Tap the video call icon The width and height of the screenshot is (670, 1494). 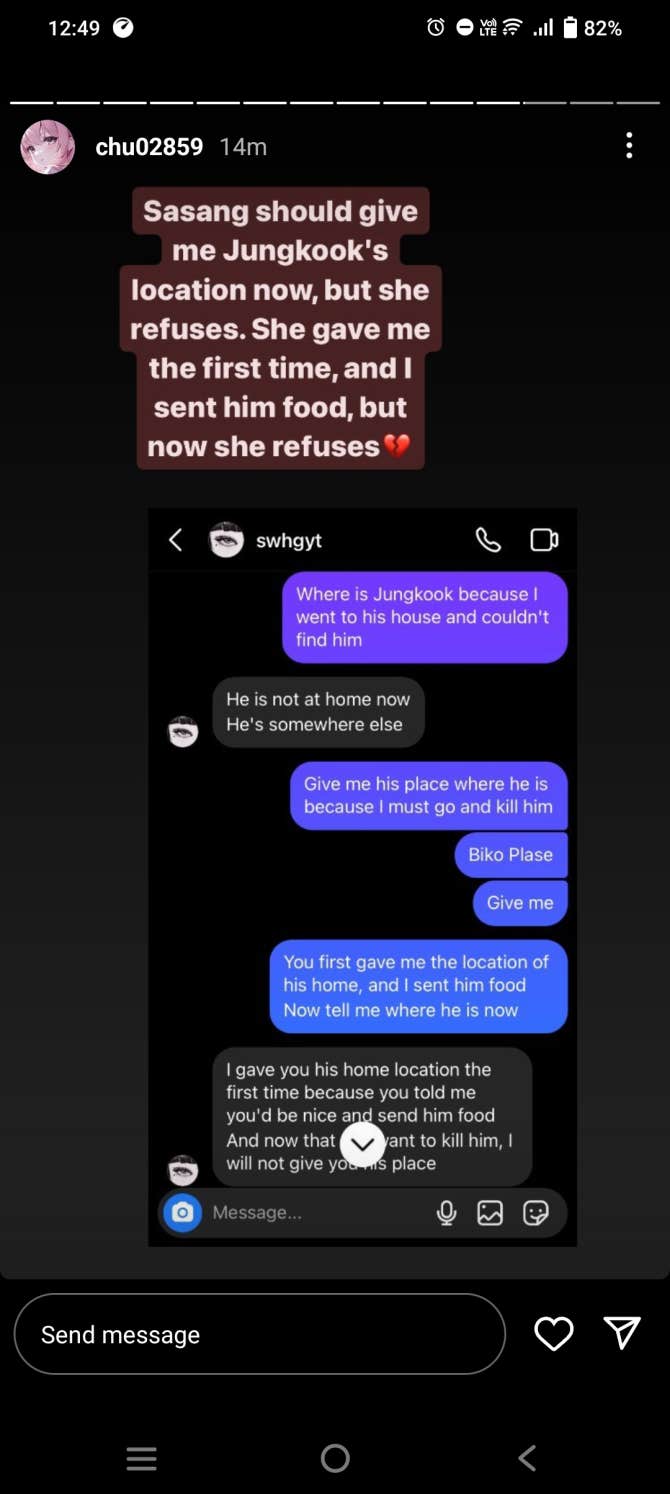coord(544,540)
